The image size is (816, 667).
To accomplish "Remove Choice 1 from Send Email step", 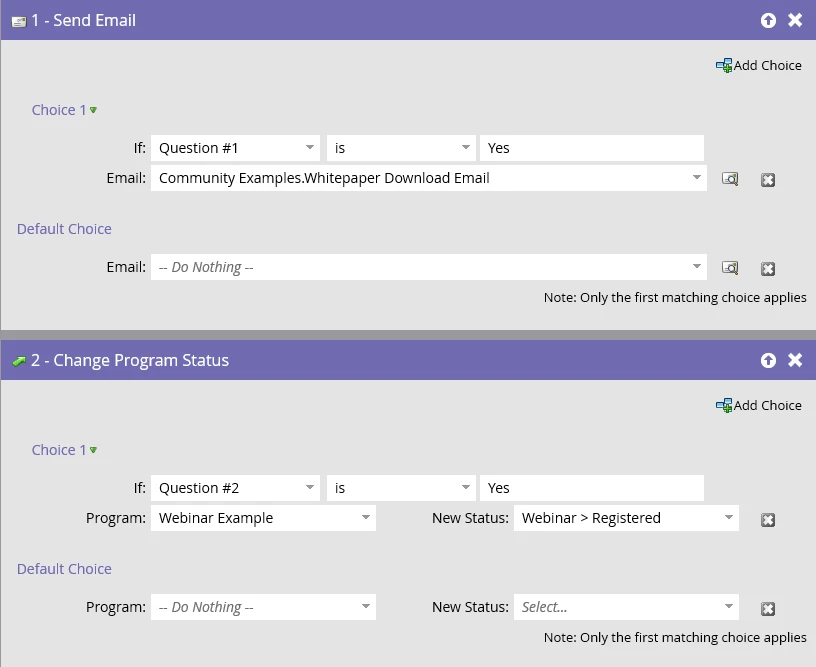I will (x=768, y=180).
